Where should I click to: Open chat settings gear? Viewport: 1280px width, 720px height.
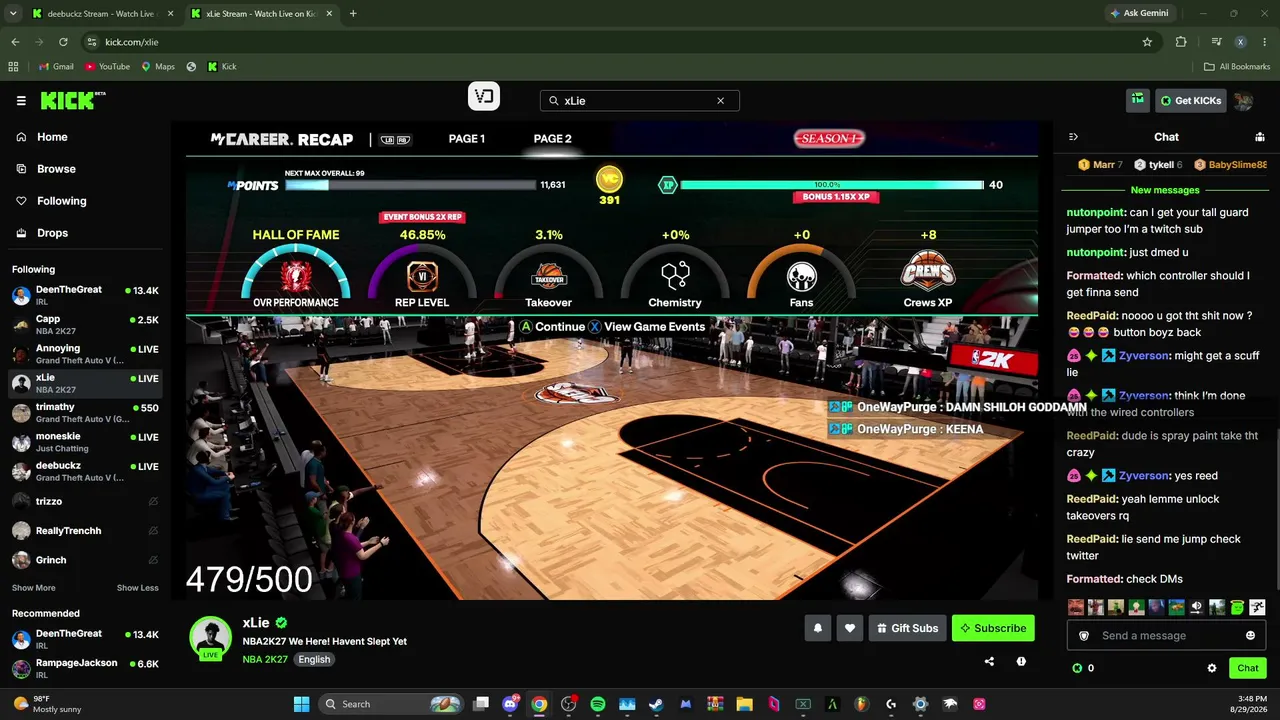pos(1212,668)
